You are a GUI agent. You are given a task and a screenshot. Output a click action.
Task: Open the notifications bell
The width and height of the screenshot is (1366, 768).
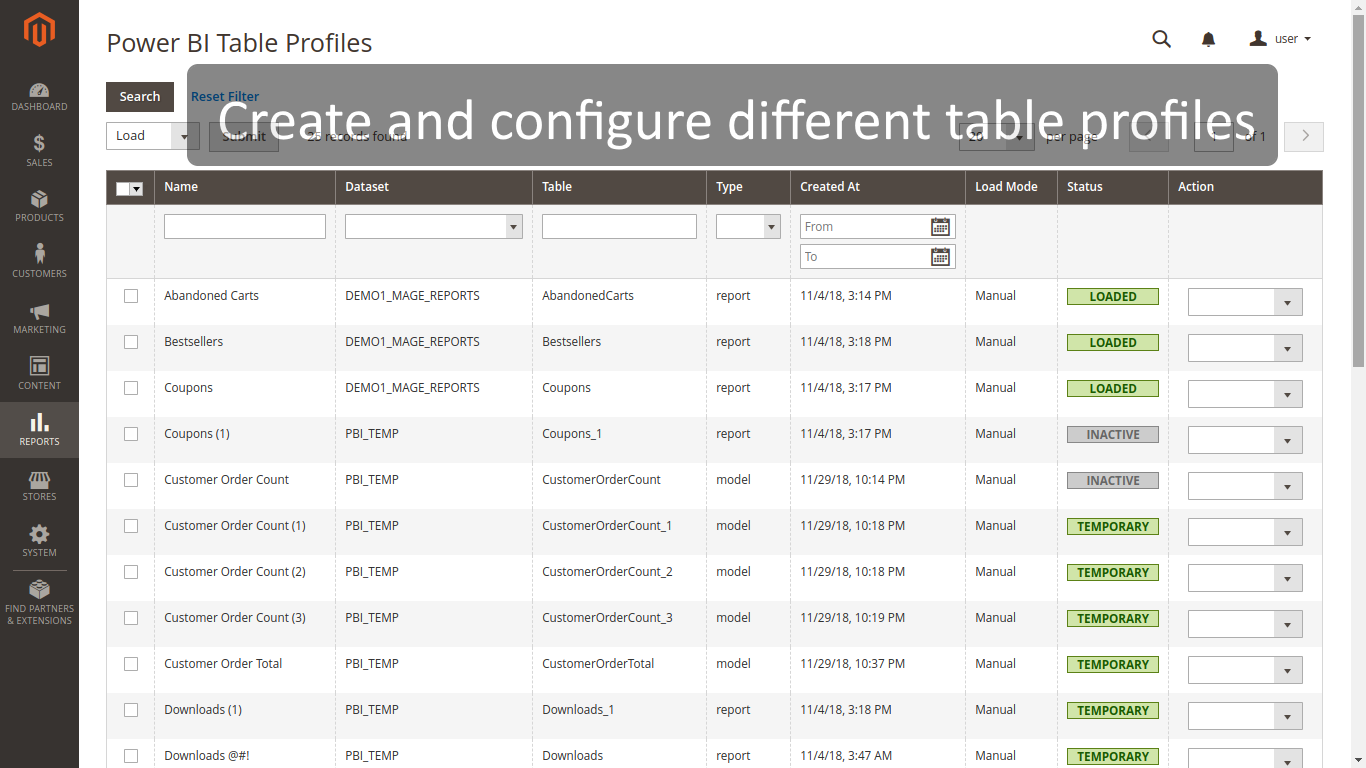pyautogui.click(x=1208, y=39)
